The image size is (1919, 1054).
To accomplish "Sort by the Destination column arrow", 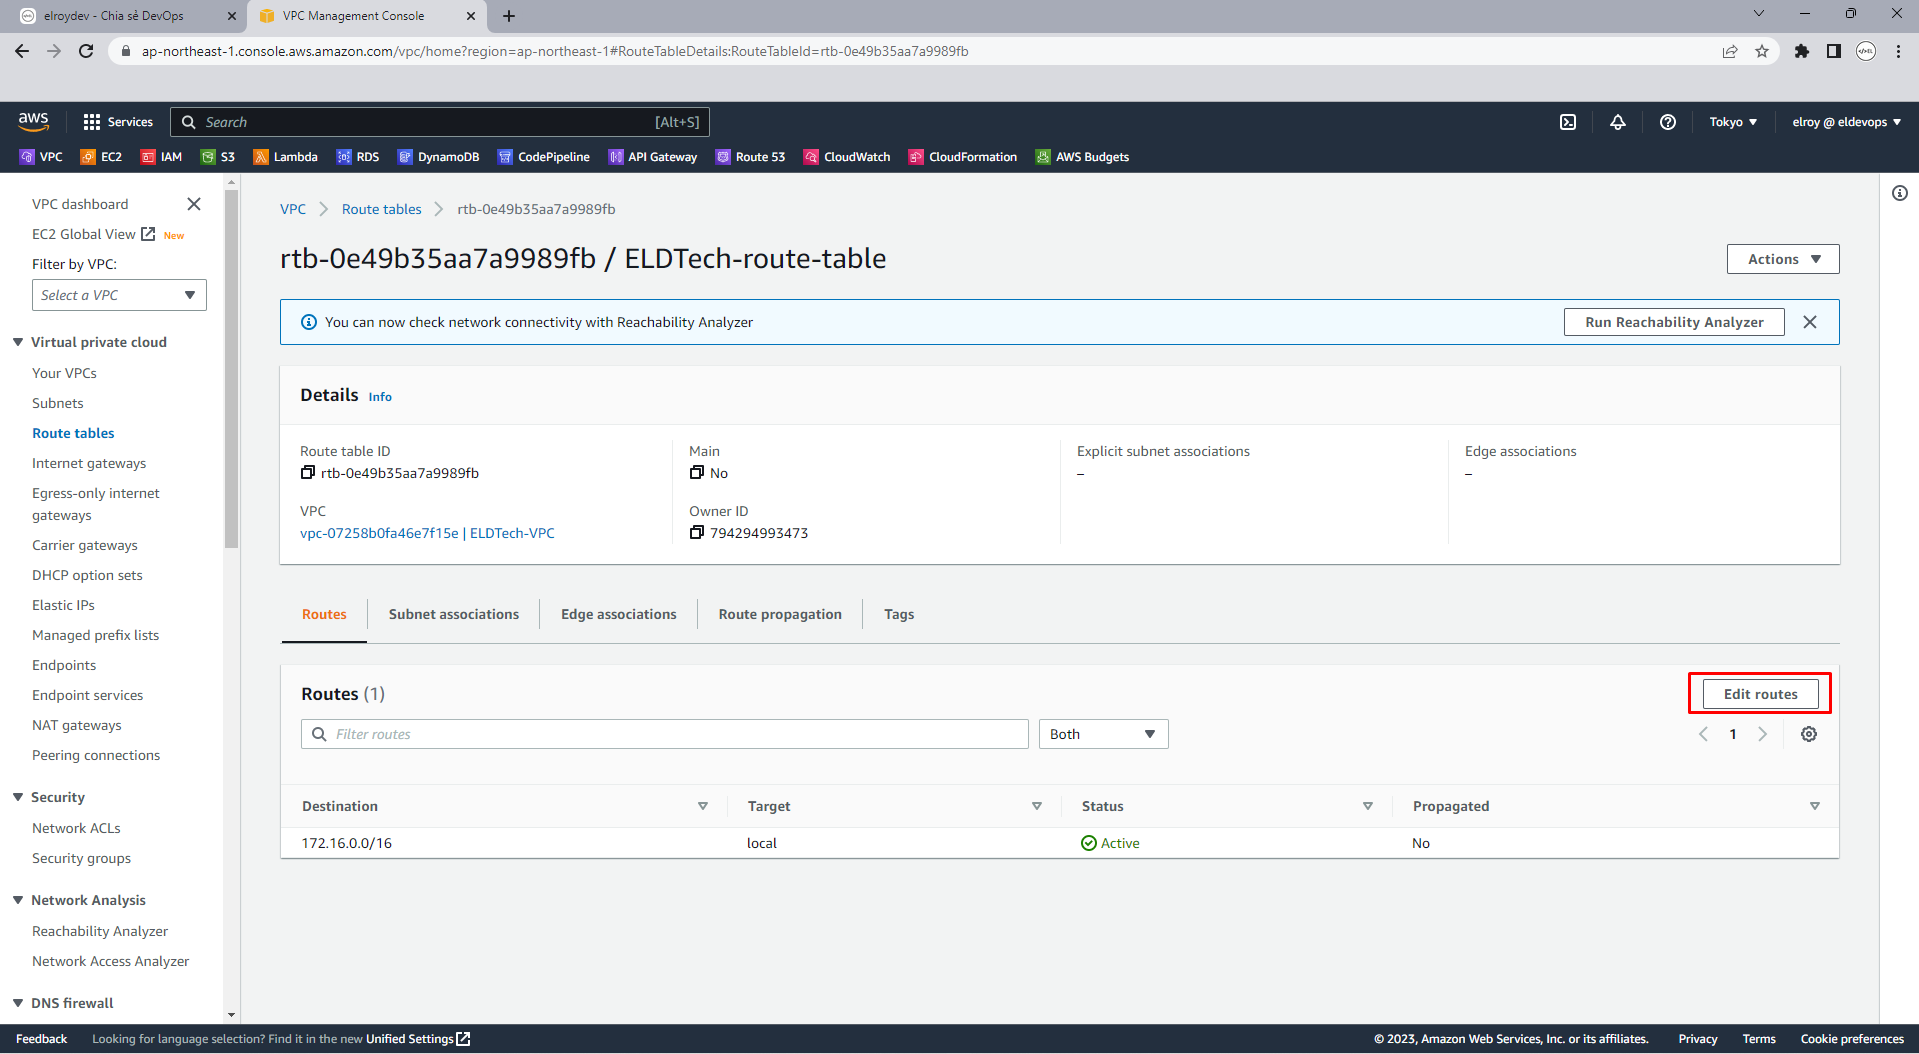I will tap(703, 806).
